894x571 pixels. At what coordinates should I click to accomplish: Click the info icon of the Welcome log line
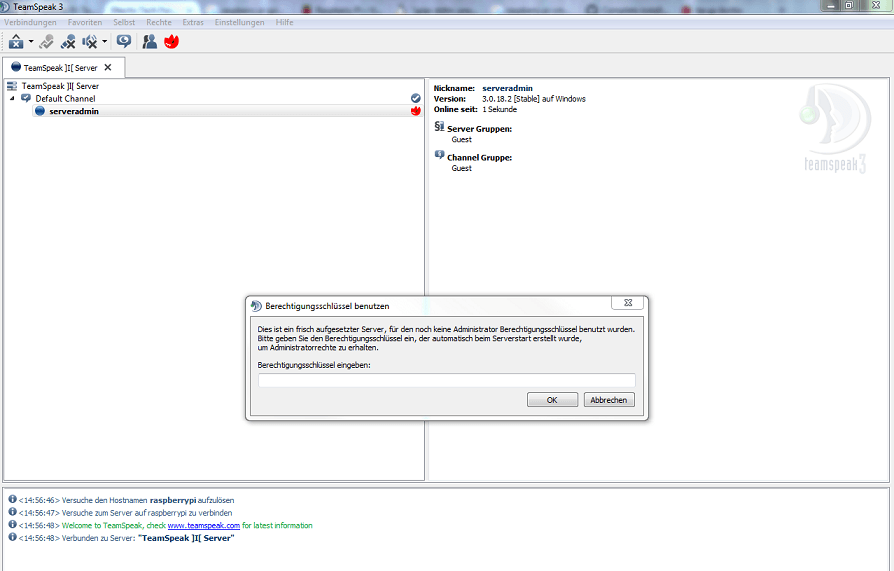(12, 524)
